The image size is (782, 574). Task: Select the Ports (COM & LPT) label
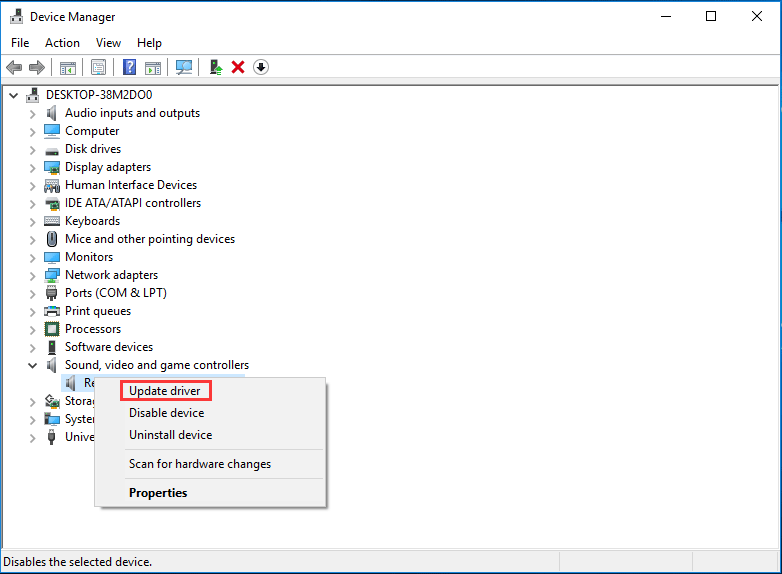[x=116, y=293]
